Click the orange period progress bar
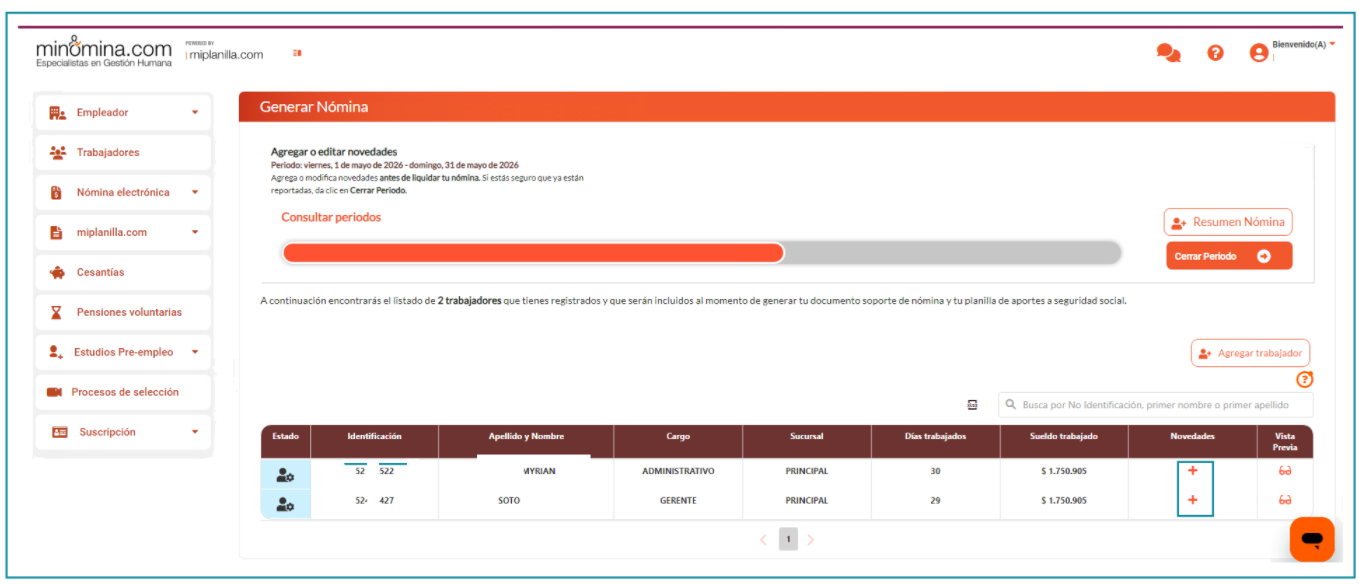The width and height of the screenshot is (1359, 585). (533, 253)
